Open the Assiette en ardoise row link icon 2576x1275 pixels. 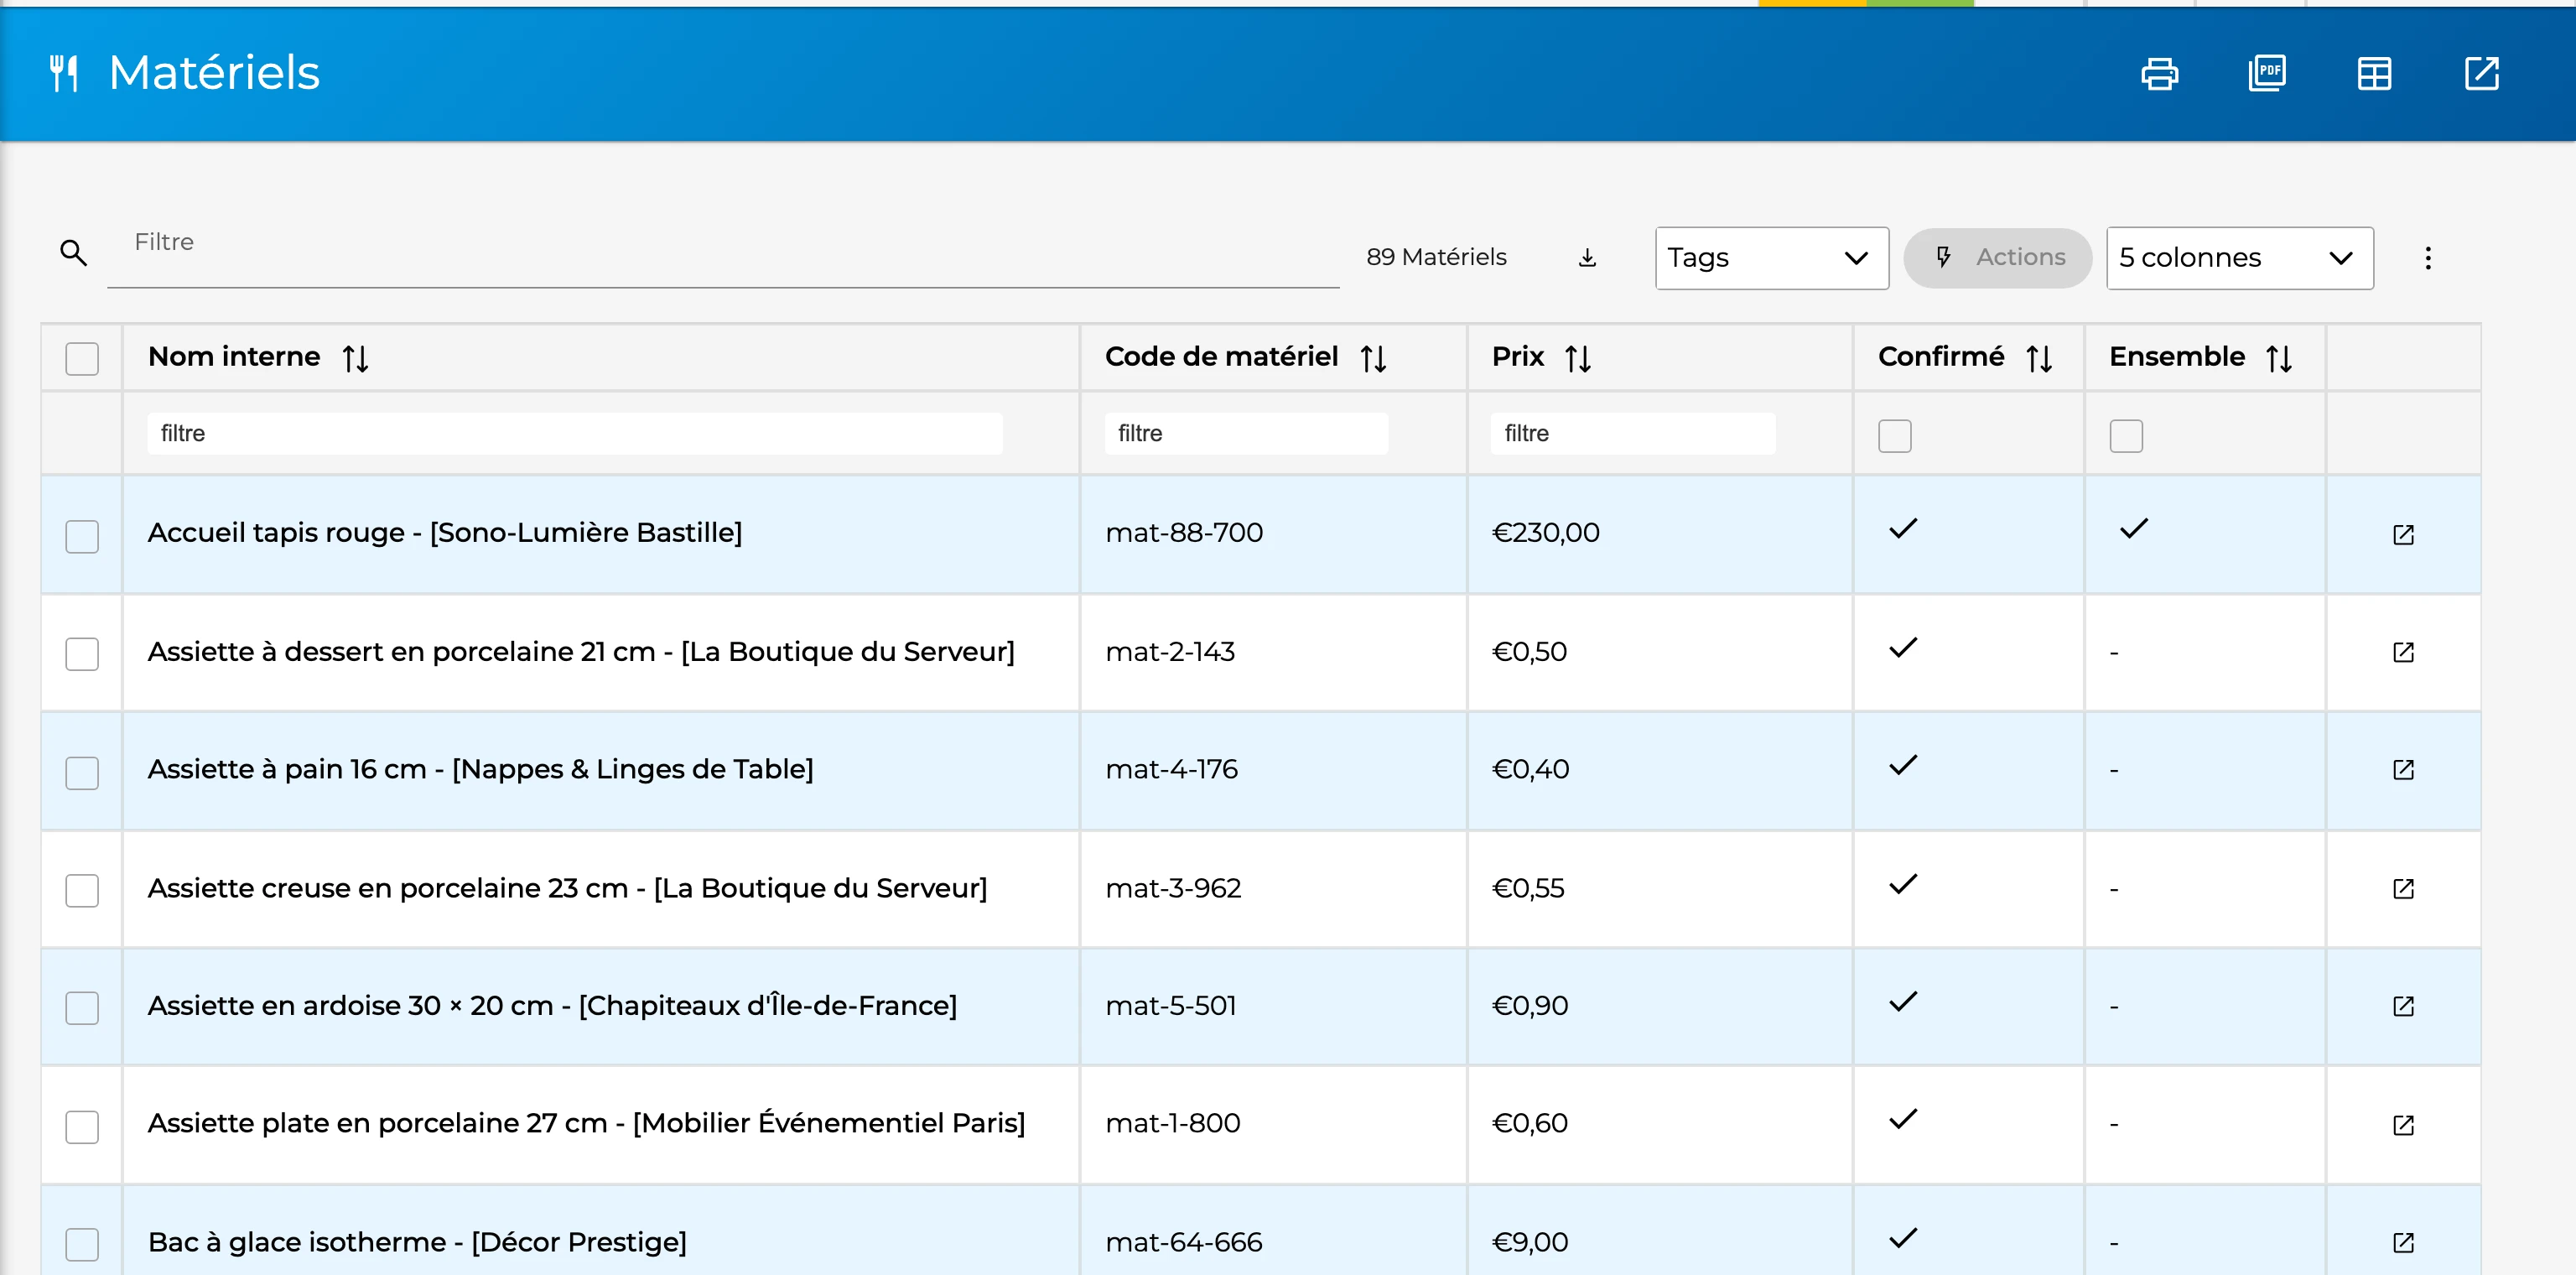[x=2403, y=1006]
